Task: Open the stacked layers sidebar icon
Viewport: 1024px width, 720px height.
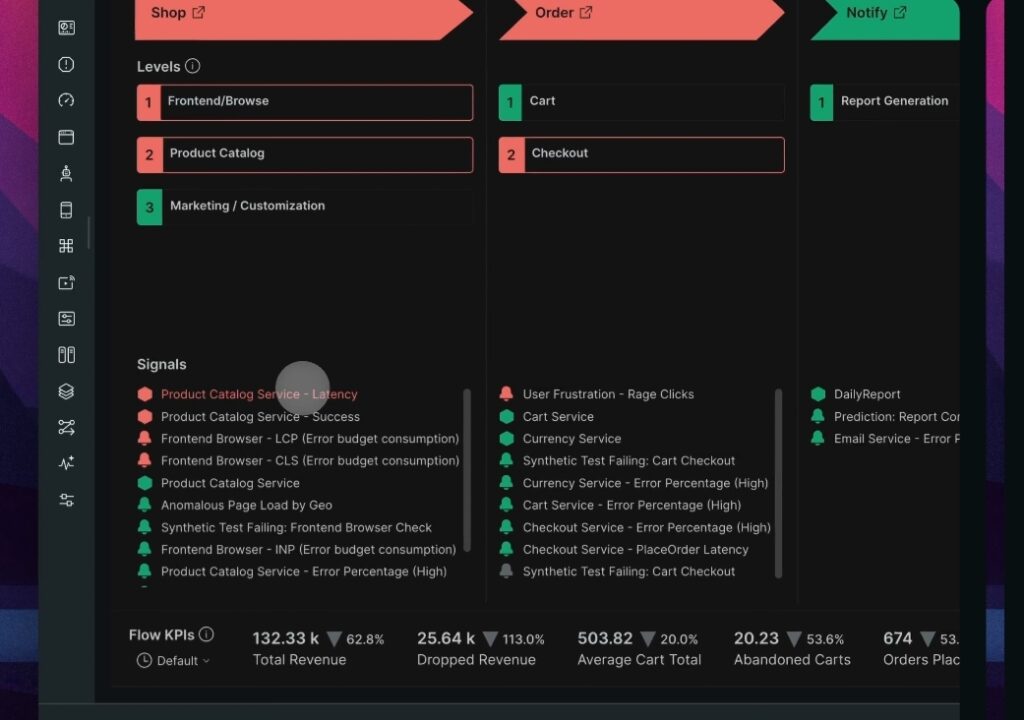Action: tap(66, 390)
